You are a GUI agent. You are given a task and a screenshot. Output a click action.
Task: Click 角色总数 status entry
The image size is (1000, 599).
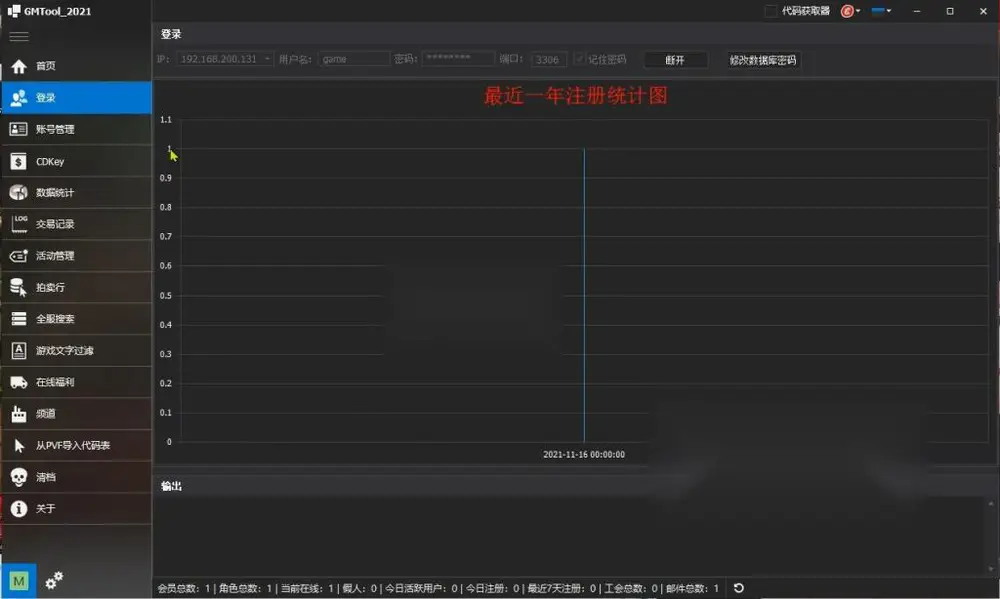[x=245, y=588]
